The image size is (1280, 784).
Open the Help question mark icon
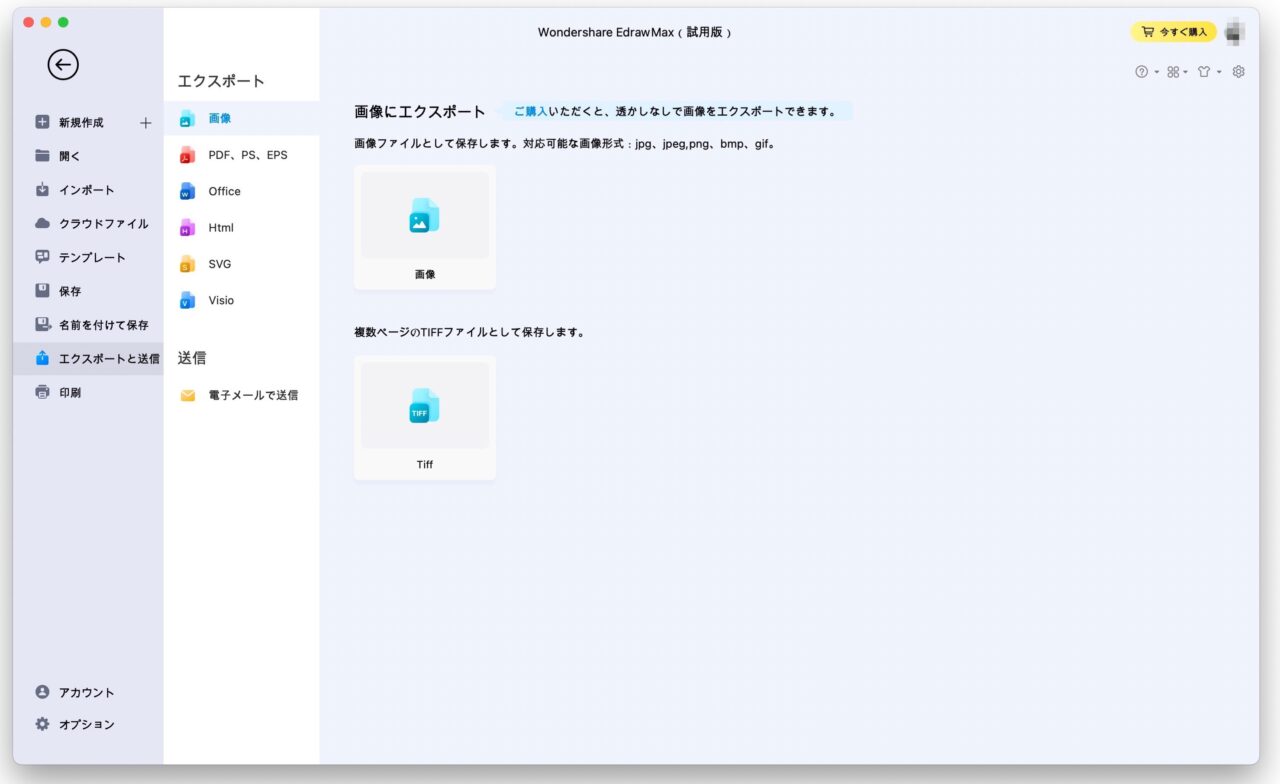(1140, 71)
